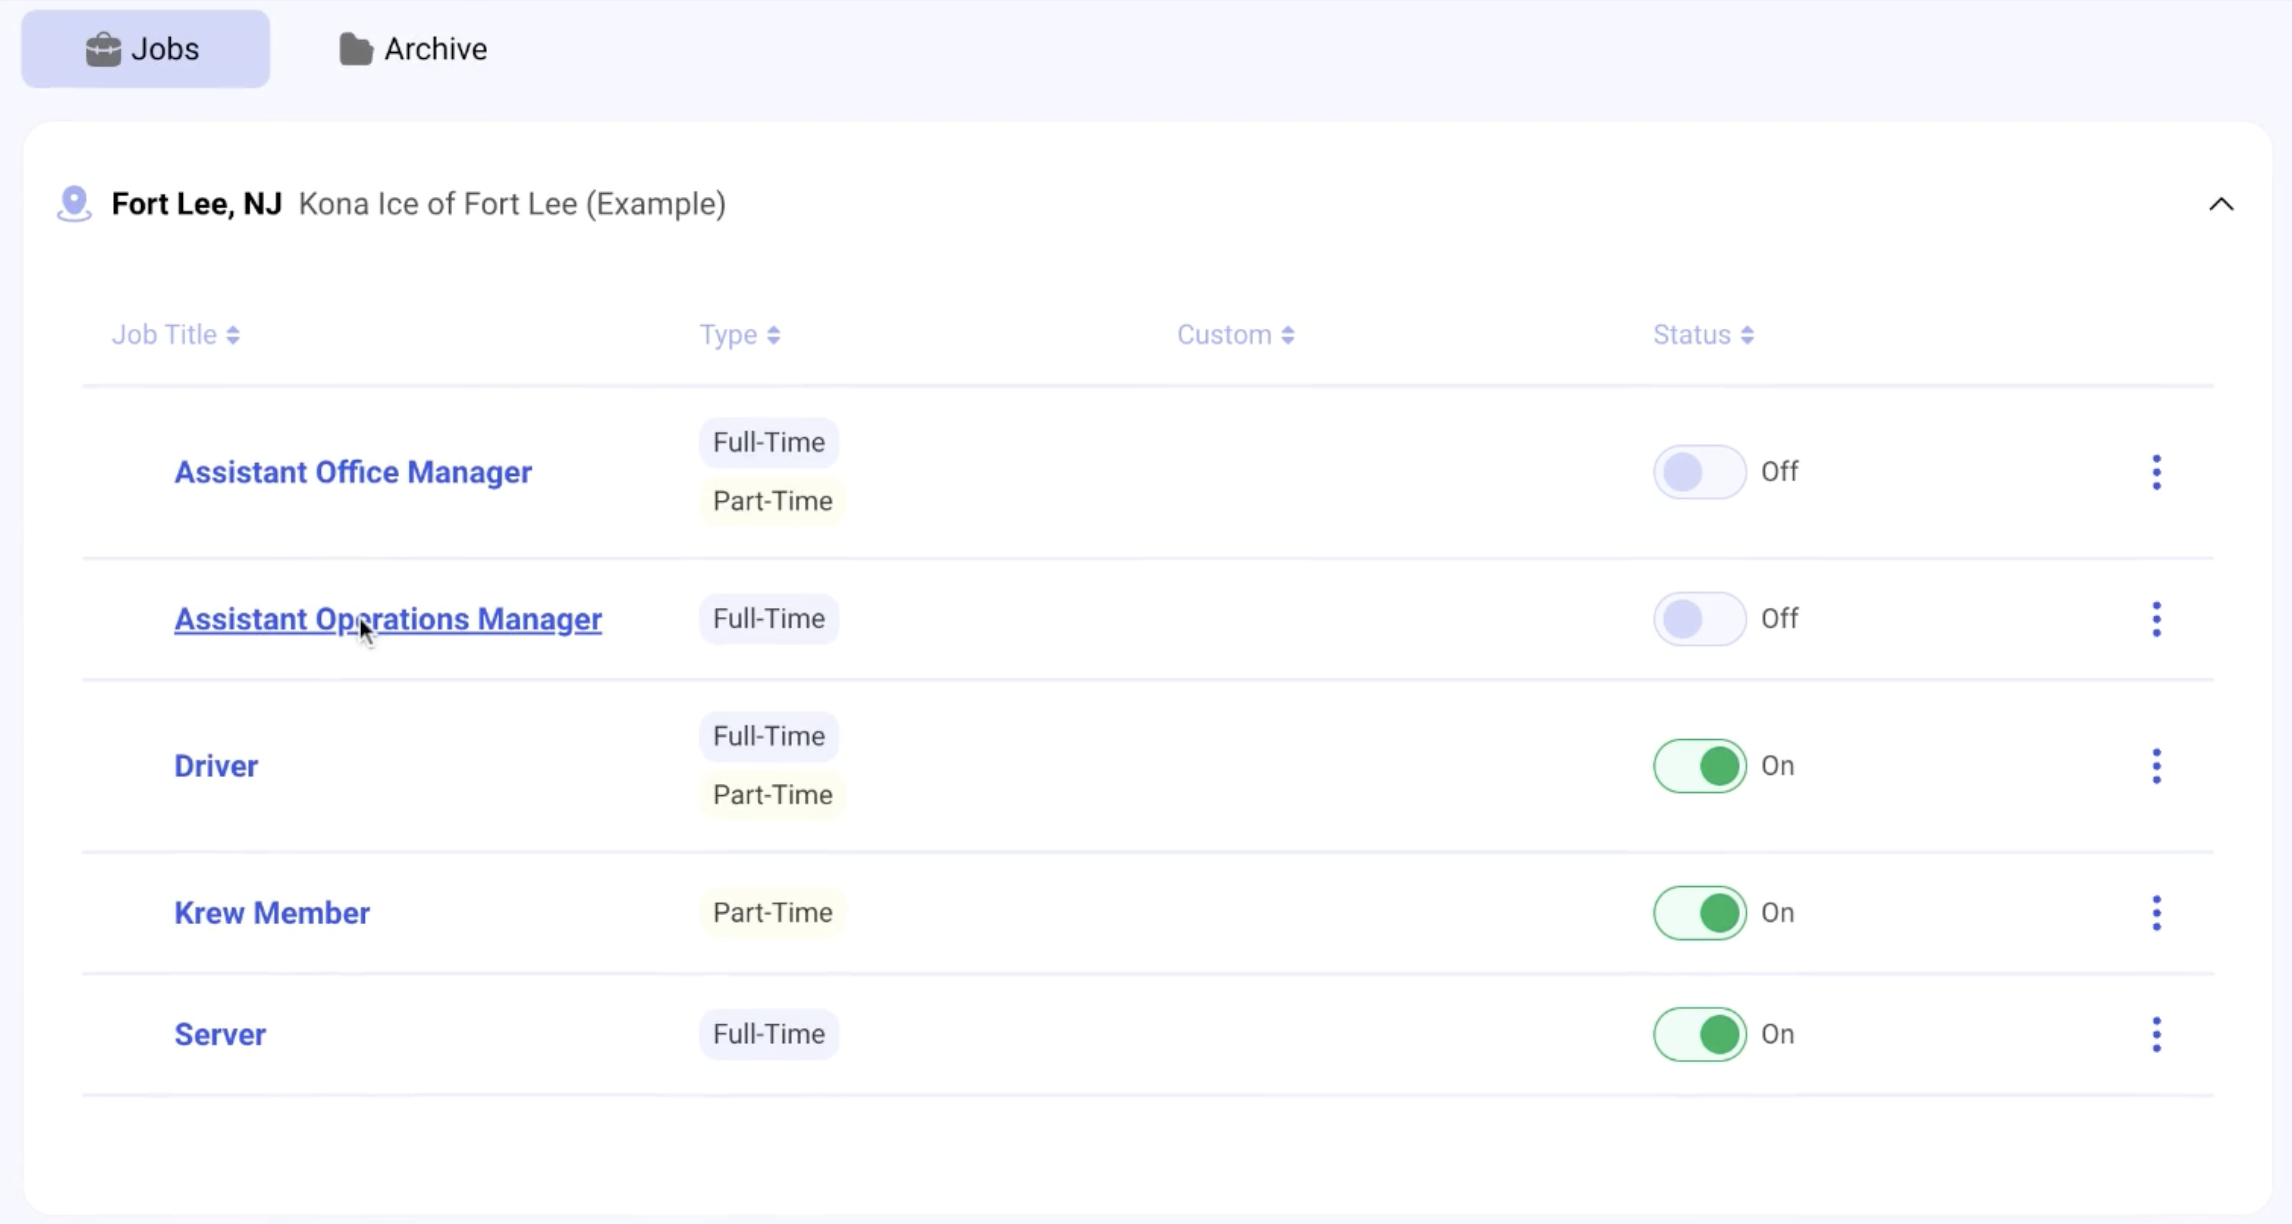Click the briefcase icon on the Jobs tab
The width and height of the screenshot is (2292, 1224).
pos(103,48)
